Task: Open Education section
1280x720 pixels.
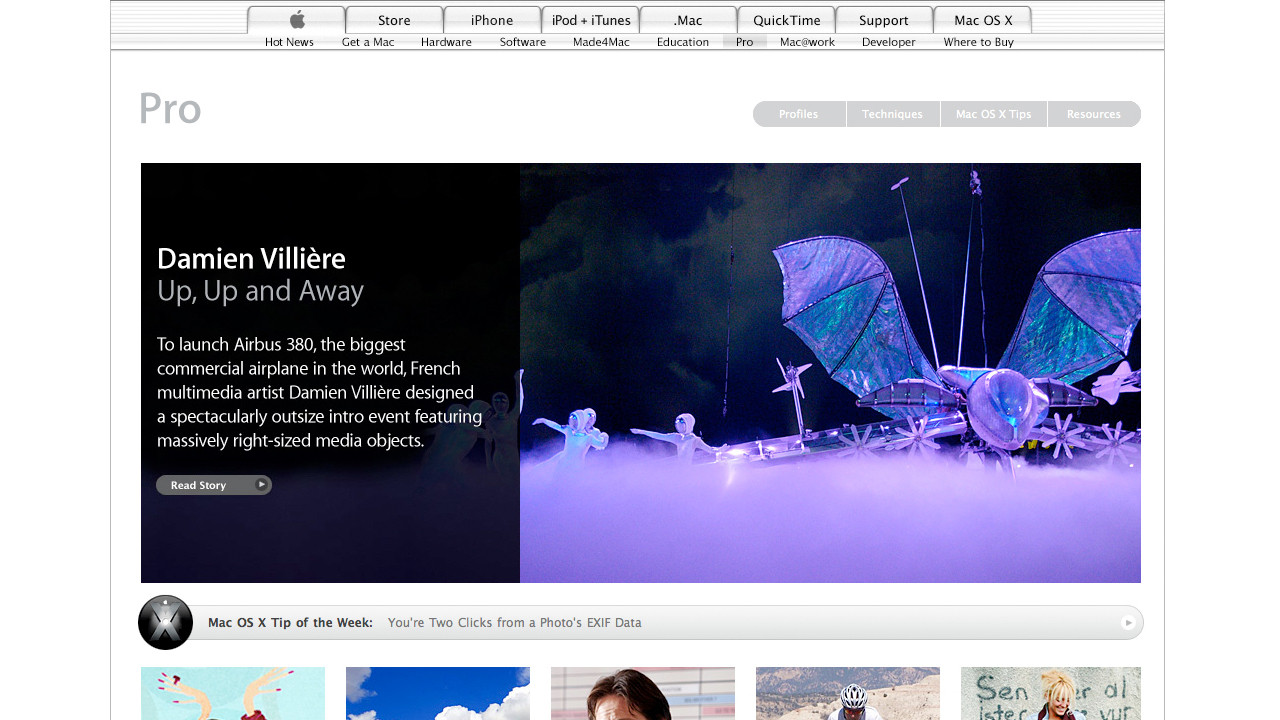Action: coord(683,42)
